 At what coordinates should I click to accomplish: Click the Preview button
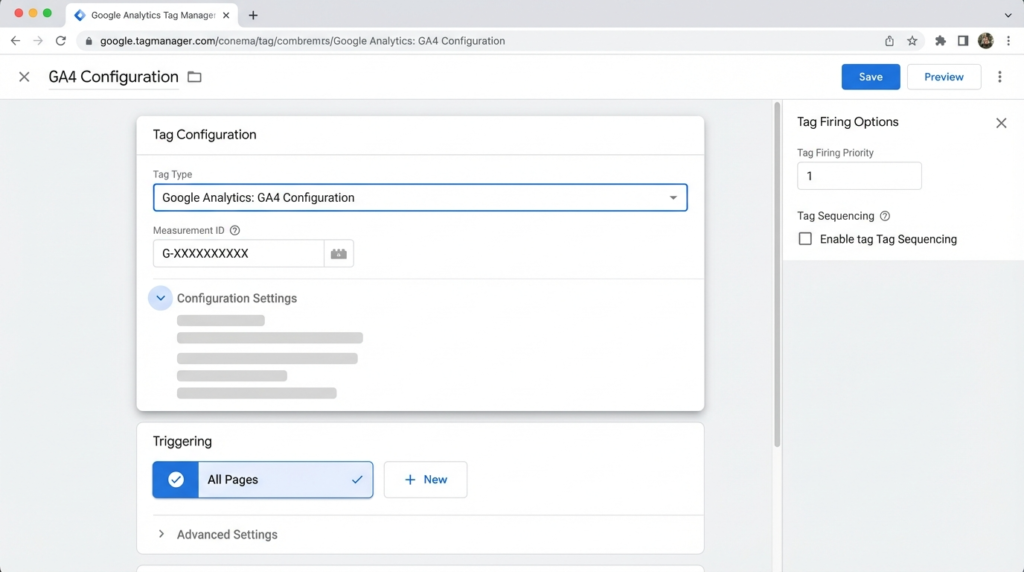click(943, 77)
